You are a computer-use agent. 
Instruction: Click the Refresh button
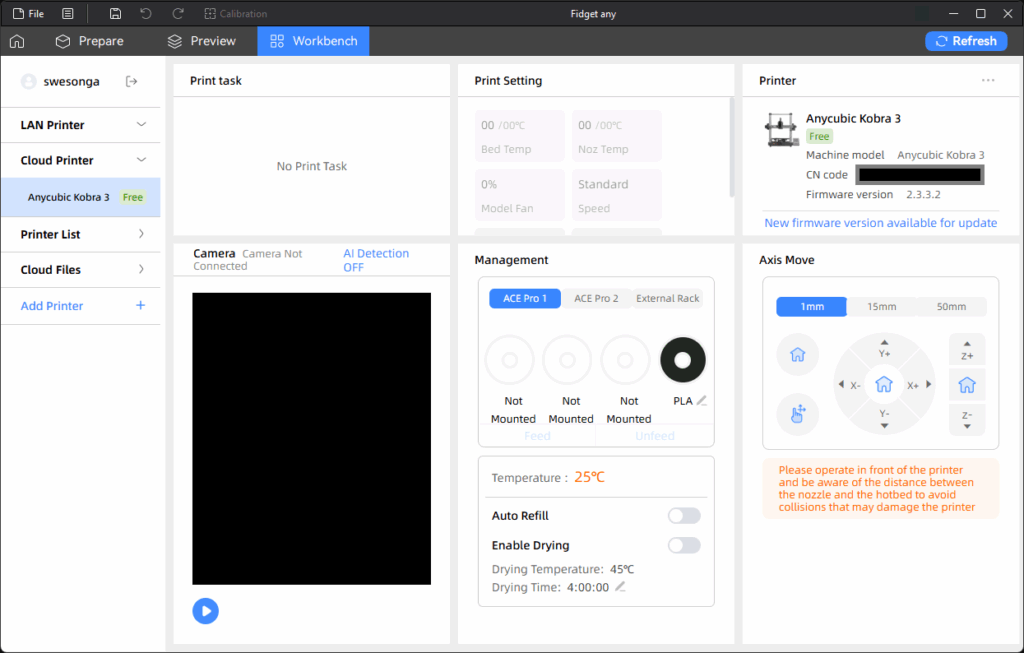click(x=965, y=41)
